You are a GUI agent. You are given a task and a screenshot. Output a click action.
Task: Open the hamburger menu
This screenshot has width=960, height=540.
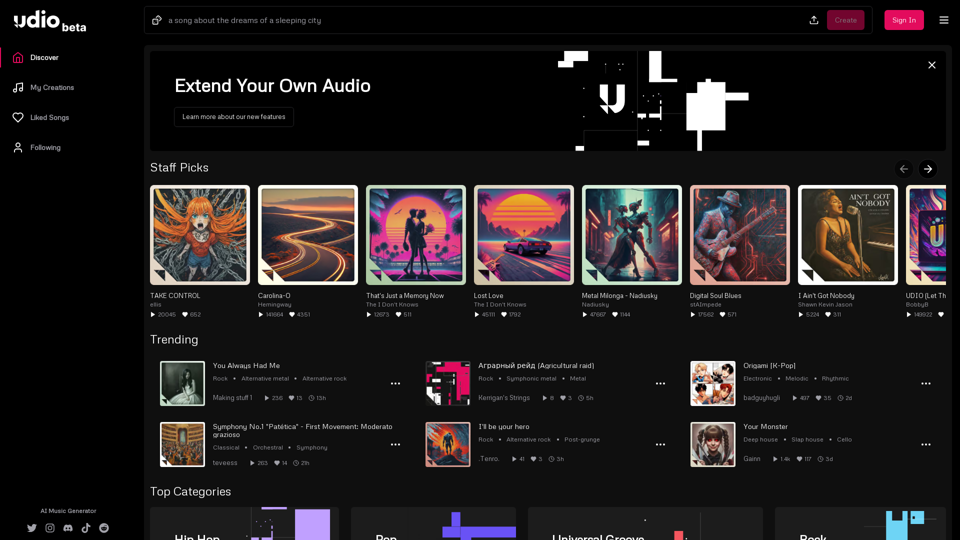point(943,20)
